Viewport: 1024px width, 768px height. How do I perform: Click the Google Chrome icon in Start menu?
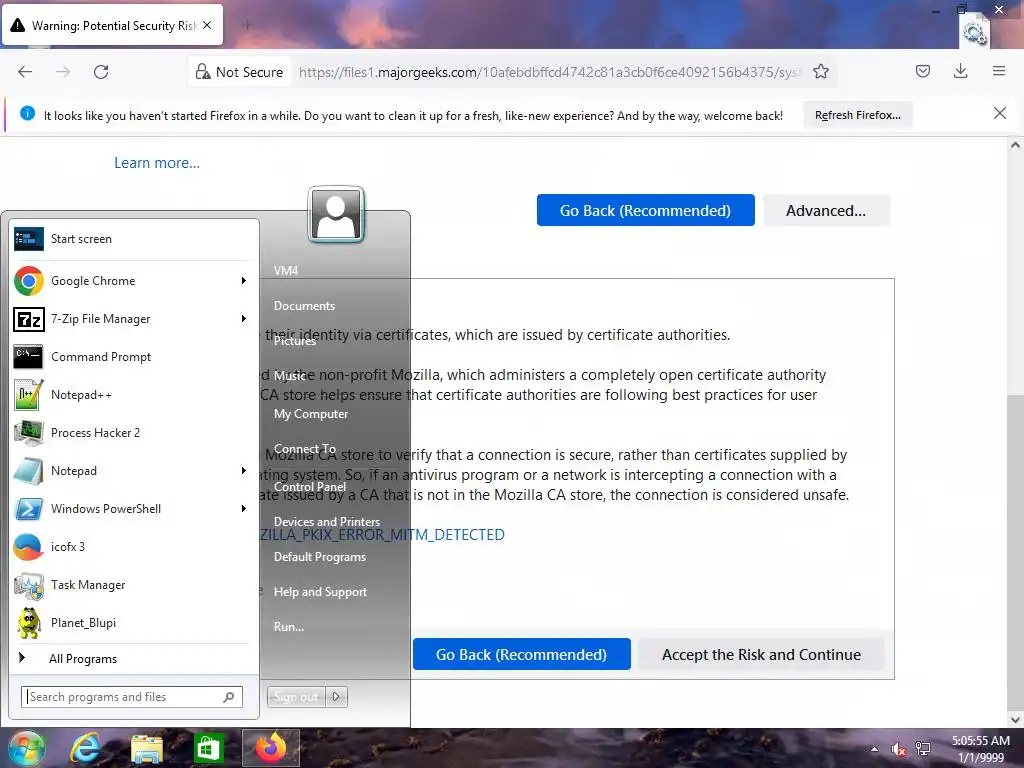(x=29, y=281)
